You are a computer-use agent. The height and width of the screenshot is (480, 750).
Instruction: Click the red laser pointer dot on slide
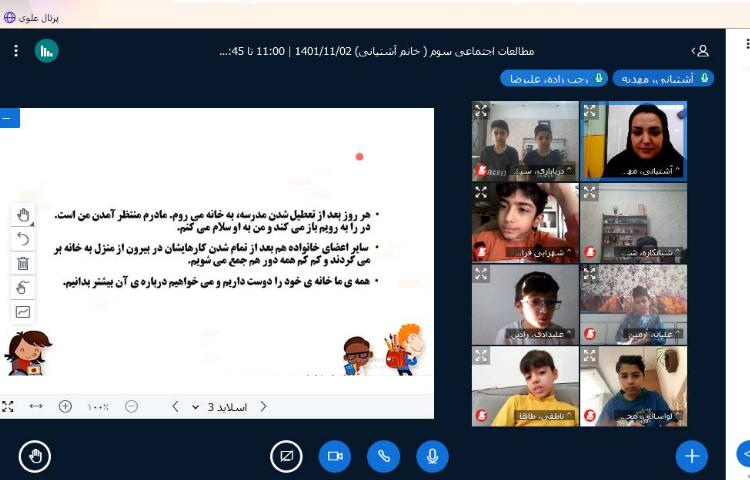[360, 156]
